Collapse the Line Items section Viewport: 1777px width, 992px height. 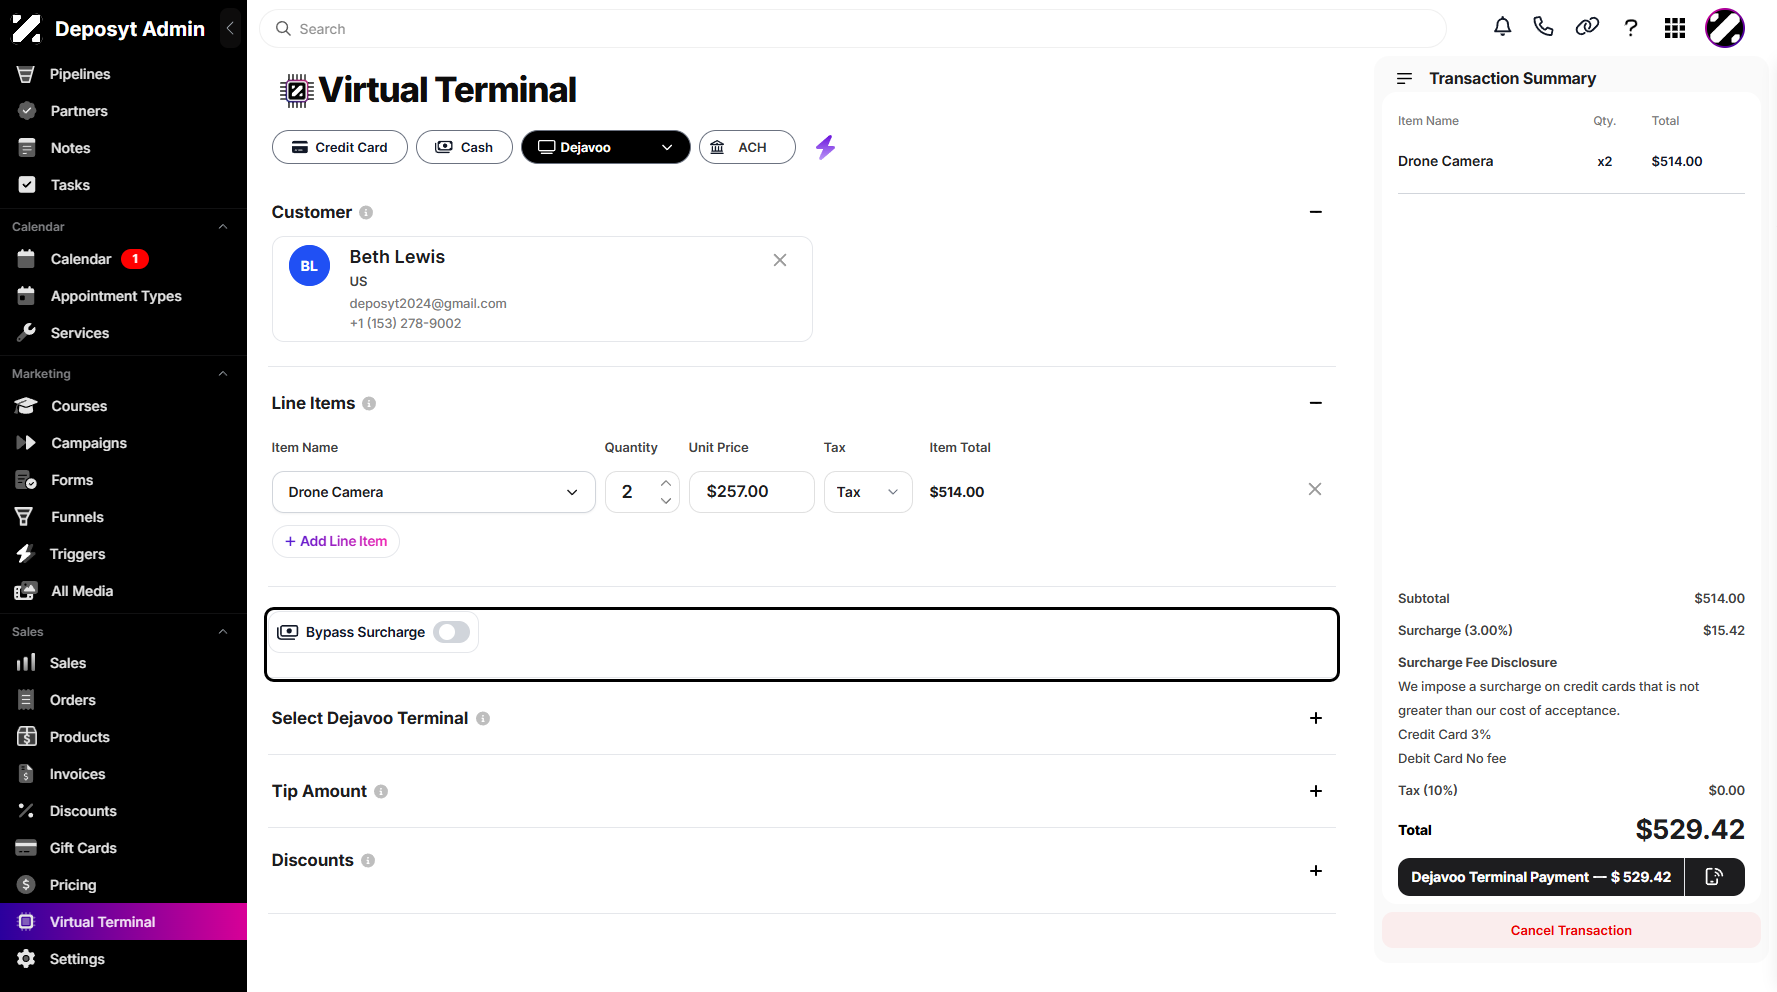1316,403
